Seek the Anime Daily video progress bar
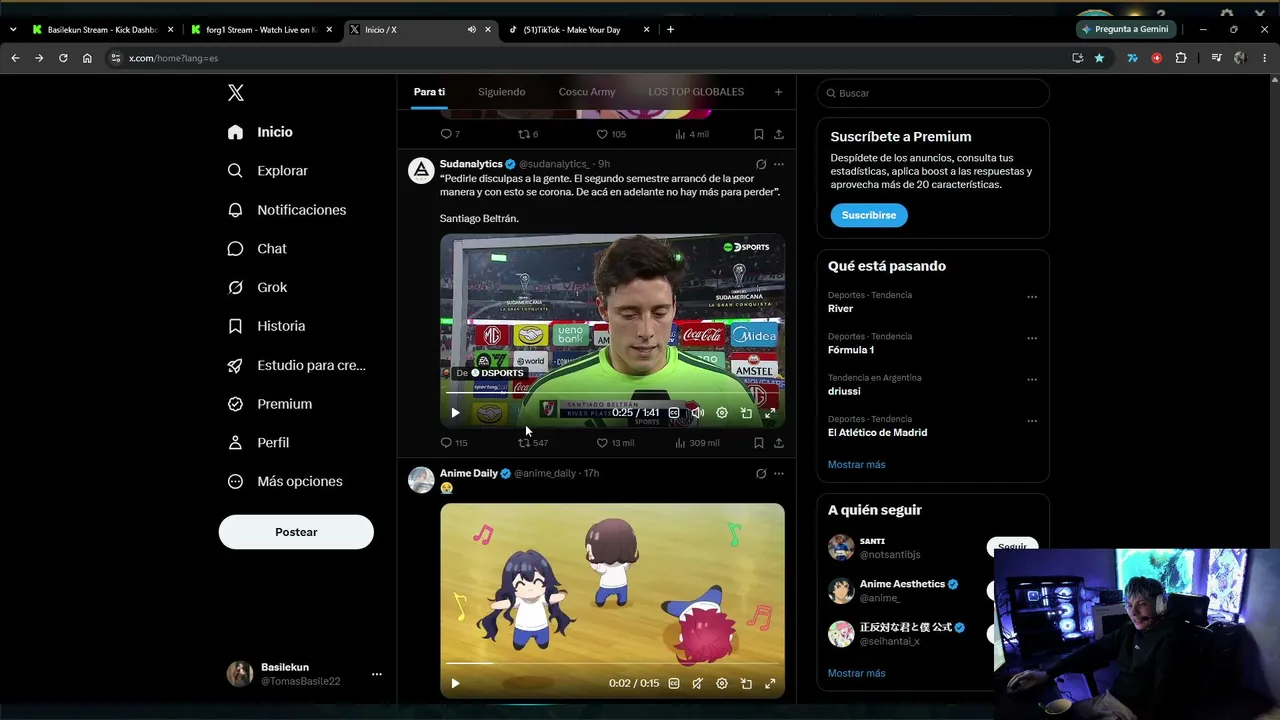This screenshot has width=1280, height=720. click(x=612, y=663)
